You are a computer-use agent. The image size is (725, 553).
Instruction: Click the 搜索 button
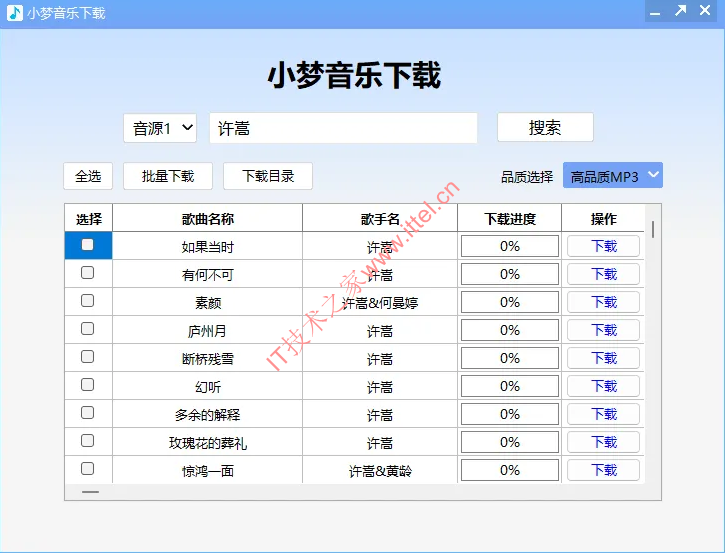(x=545, y=127)
